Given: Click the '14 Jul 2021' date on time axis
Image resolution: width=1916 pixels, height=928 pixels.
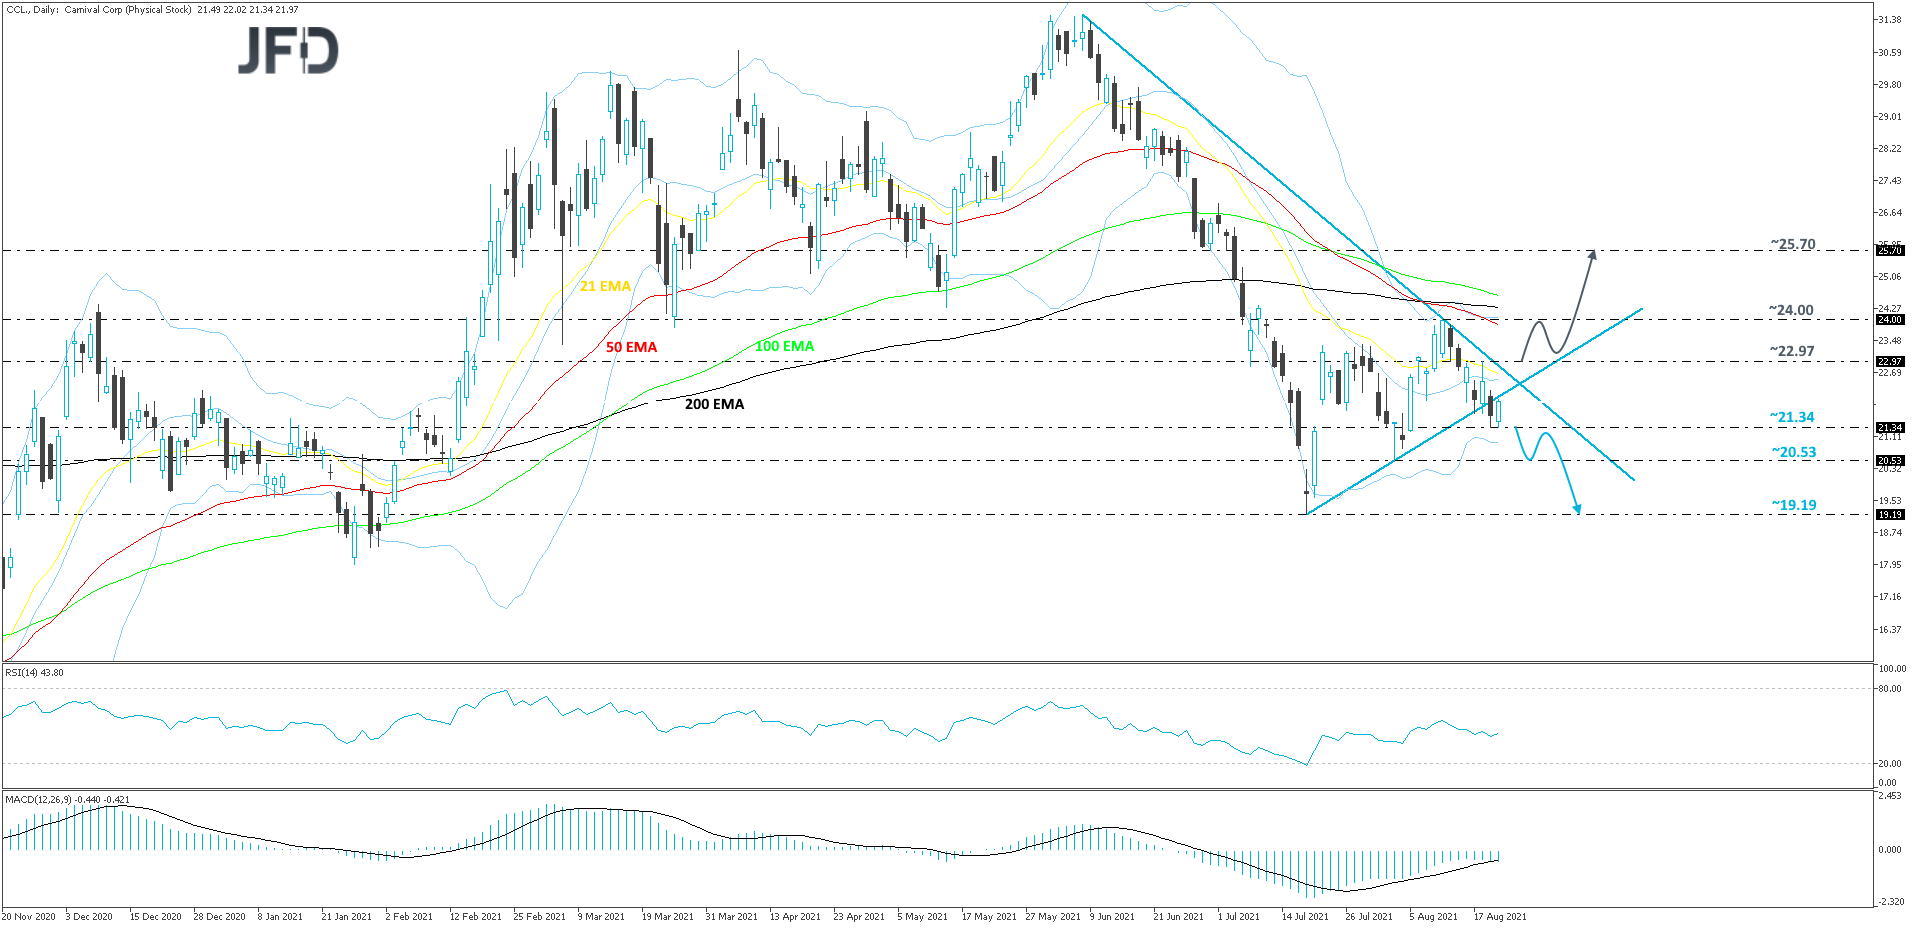Looking at the screenshot, I should (1305, 916).
